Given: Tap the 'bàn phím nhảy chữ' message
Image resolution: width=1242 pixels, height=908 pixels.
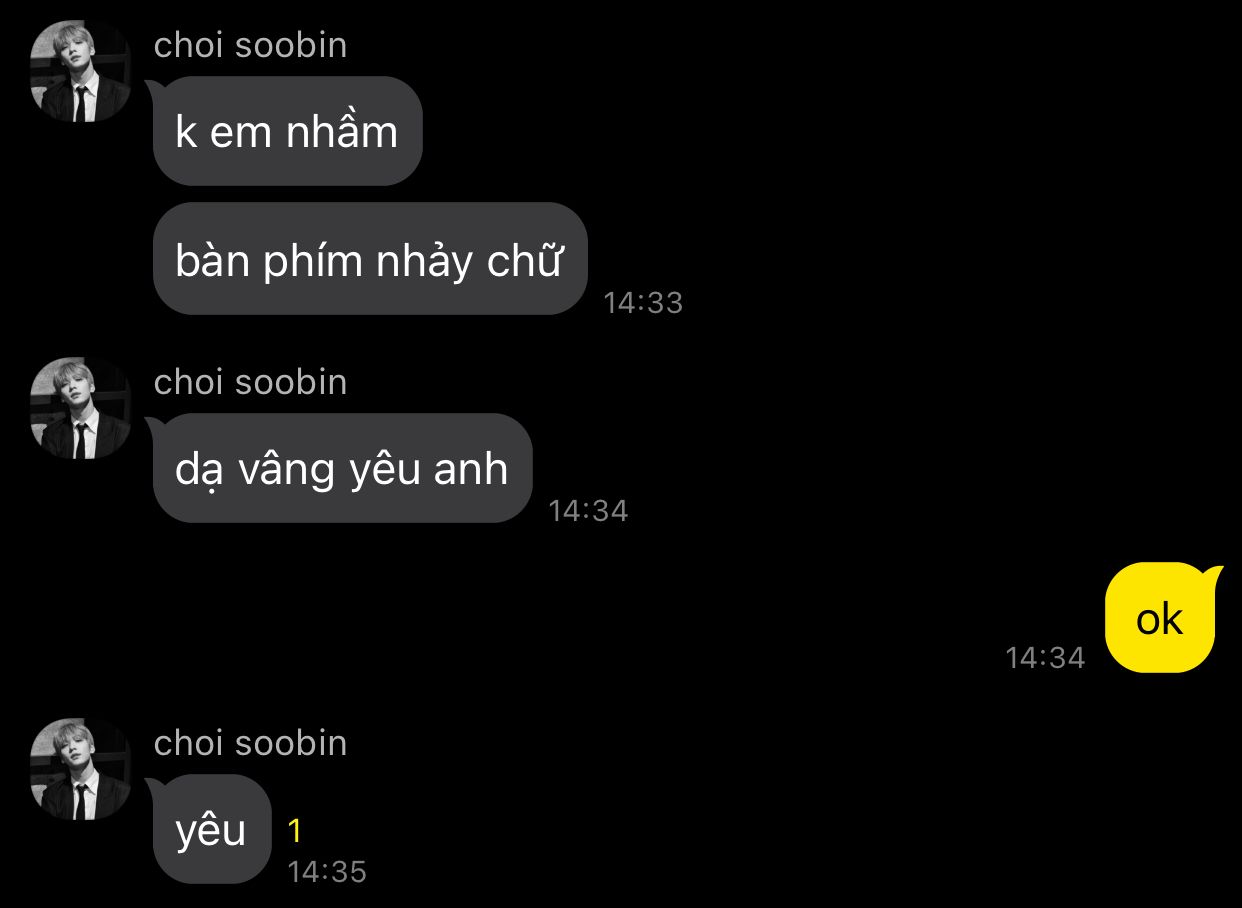Looking at the screenshot, I should click(369, 259).
